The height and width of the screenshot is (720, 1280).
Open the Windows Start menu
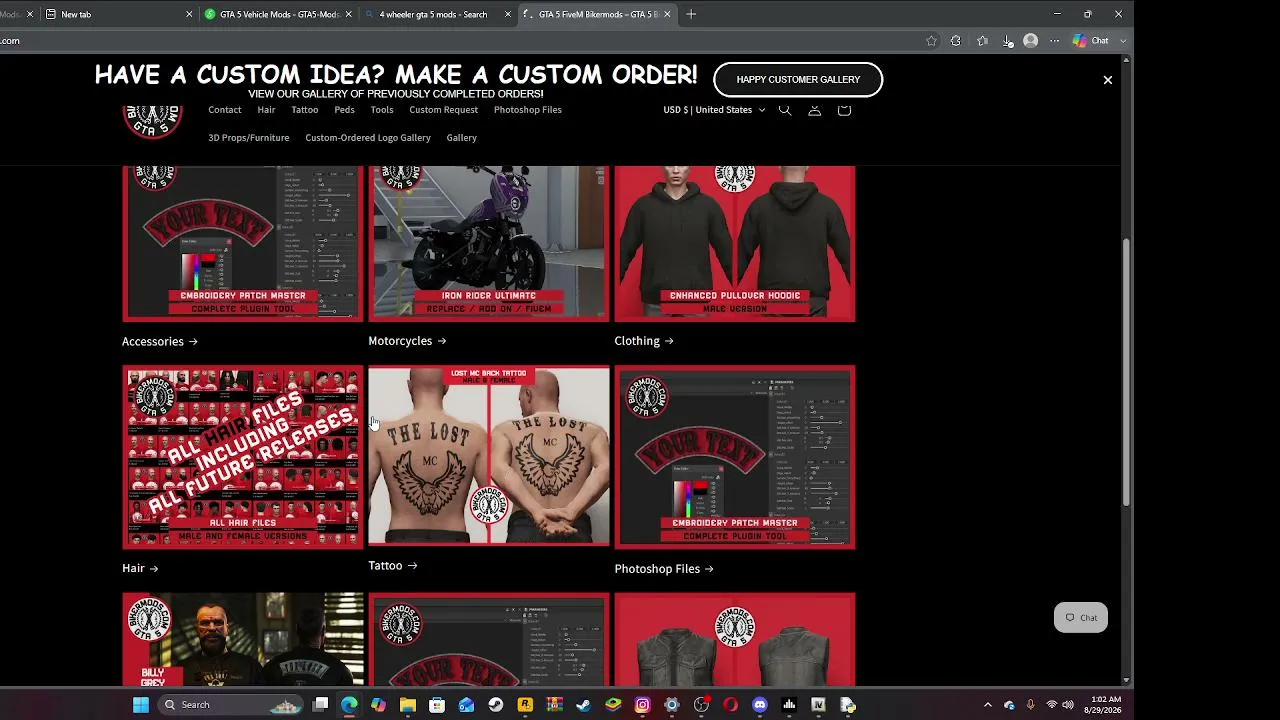click(x=141, y=705)
